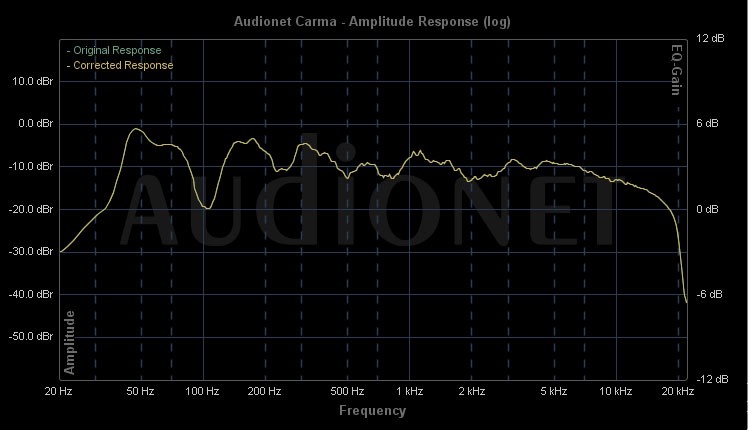
Task: Click the '-50.0 dBr' amplitude axis label
Action: pyautogui.click(x=31, y=336)
